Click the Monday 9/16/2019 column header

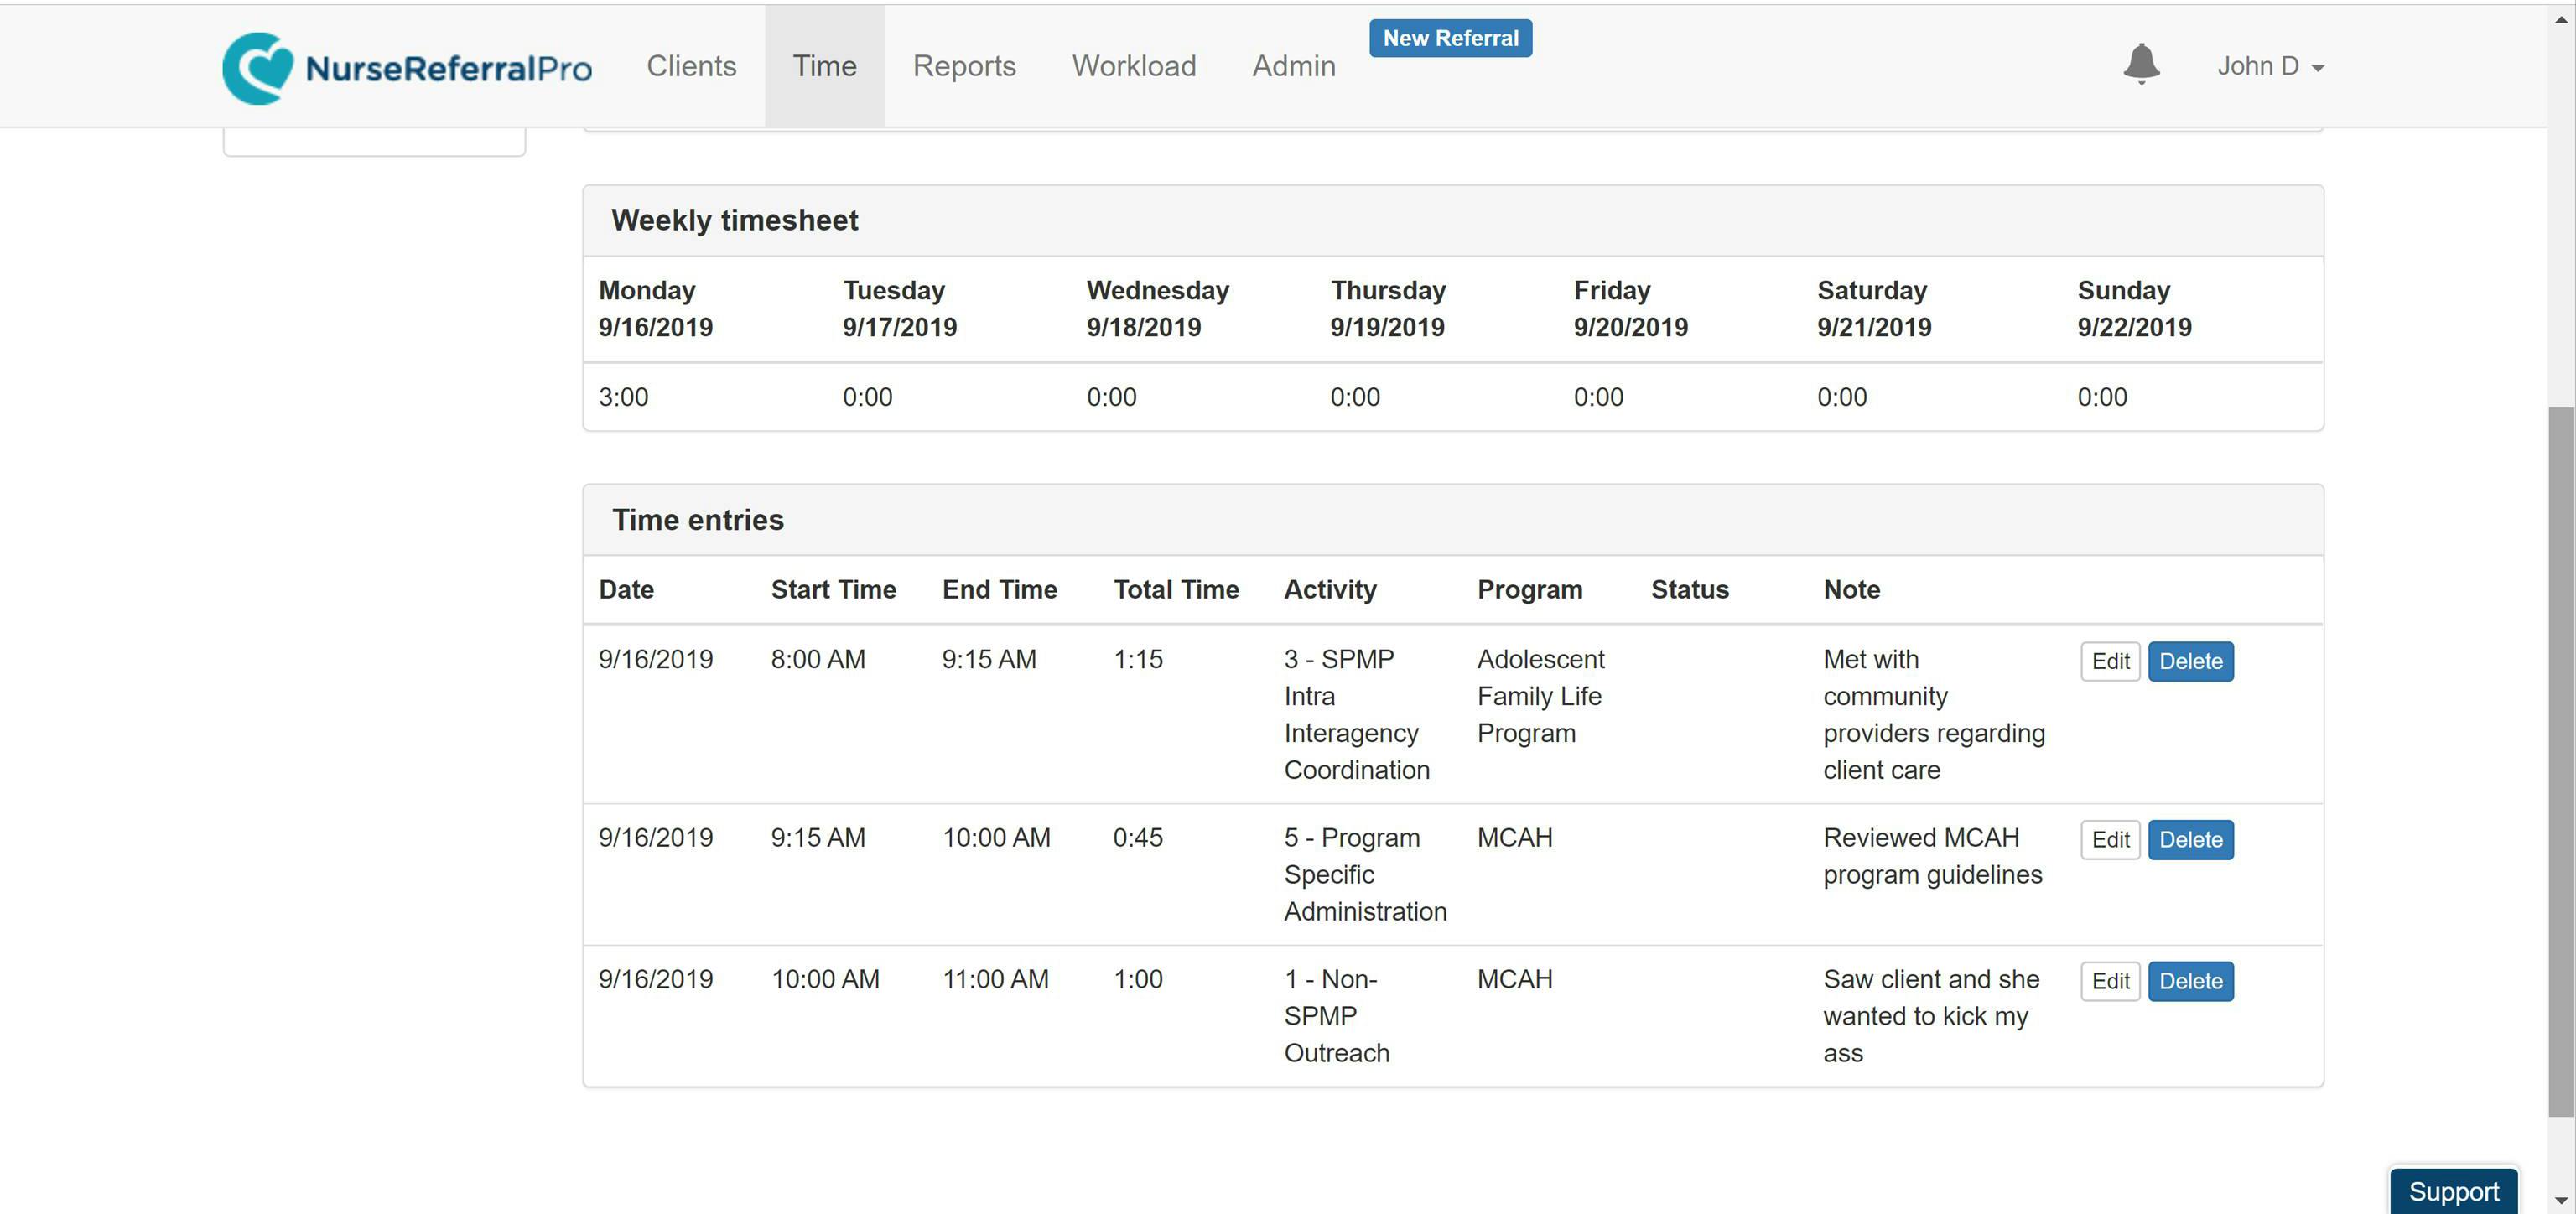(655, 308)
